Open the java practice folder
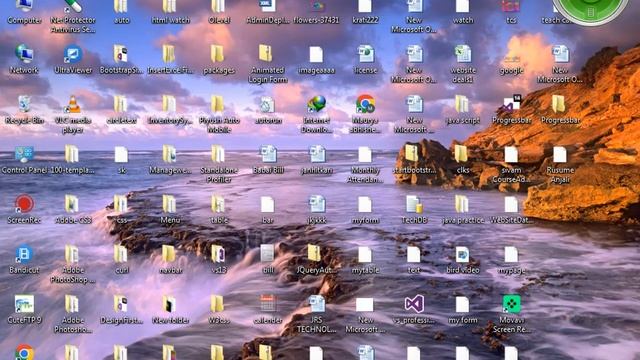 pyautogui.click(x=462, y=204)
